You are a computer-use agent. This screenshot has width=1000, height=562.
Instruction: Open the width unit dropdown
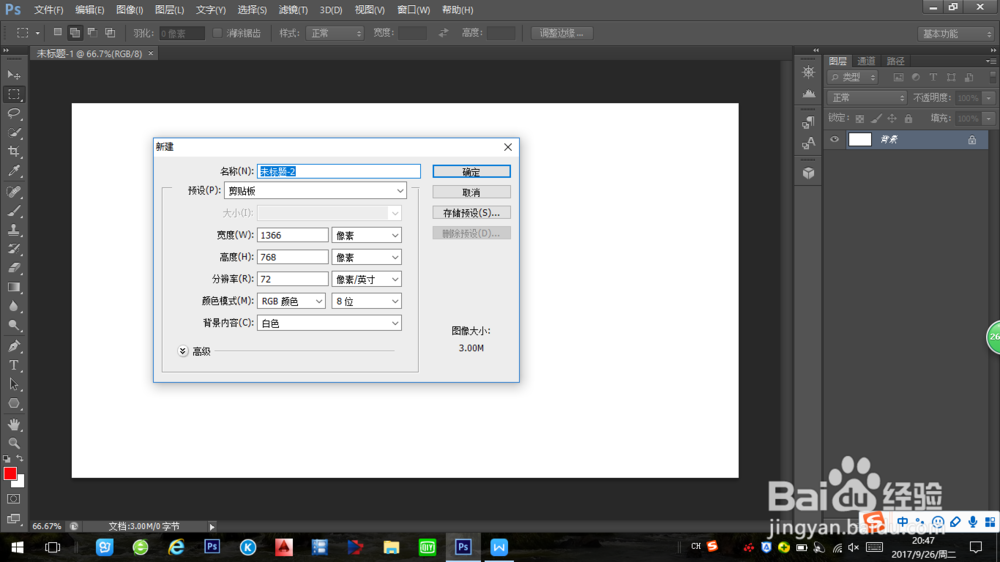click(x=366, y=235)
